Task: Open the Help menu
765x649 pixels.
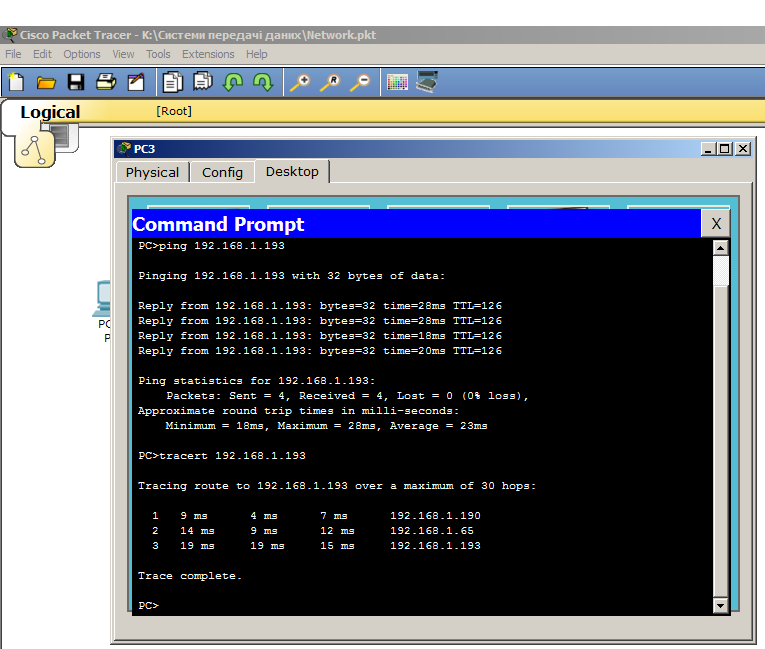Action: pyautogui.click(x=257, y=54)
